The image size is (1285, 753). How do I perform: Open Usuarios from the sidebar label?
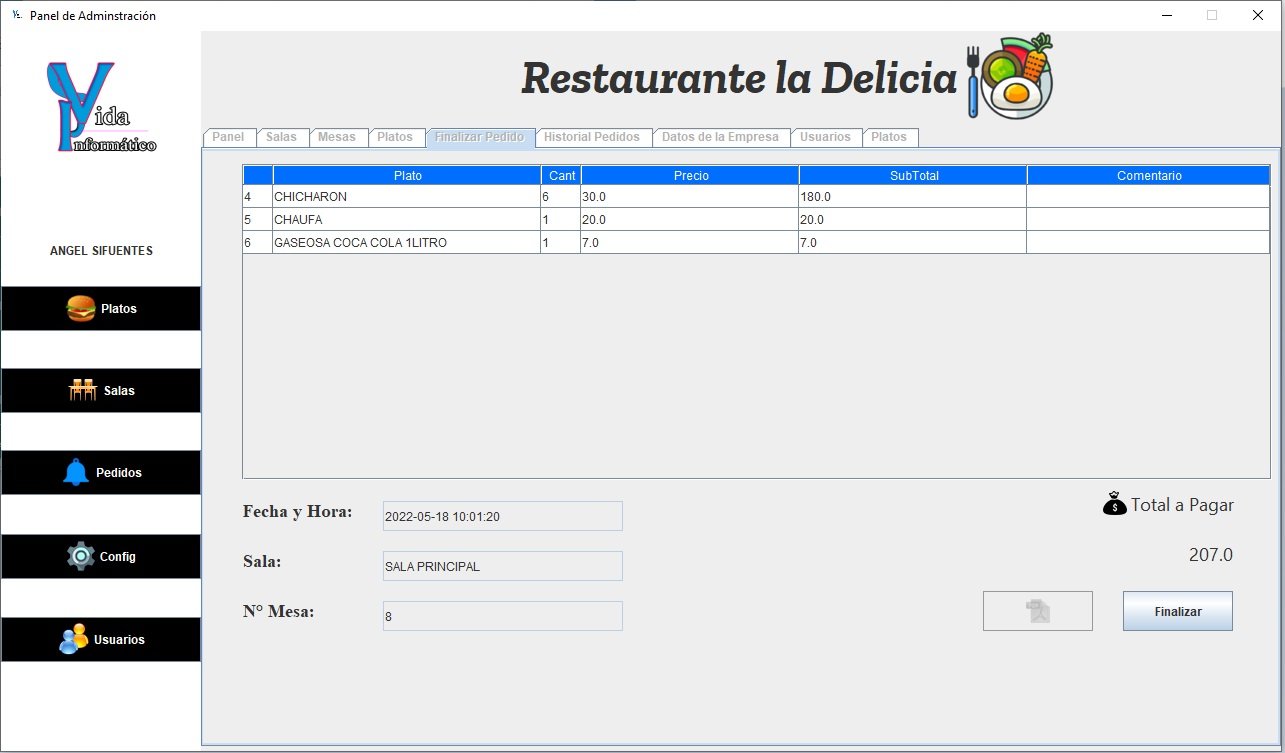pyautogui.click(x=119, y=640)
